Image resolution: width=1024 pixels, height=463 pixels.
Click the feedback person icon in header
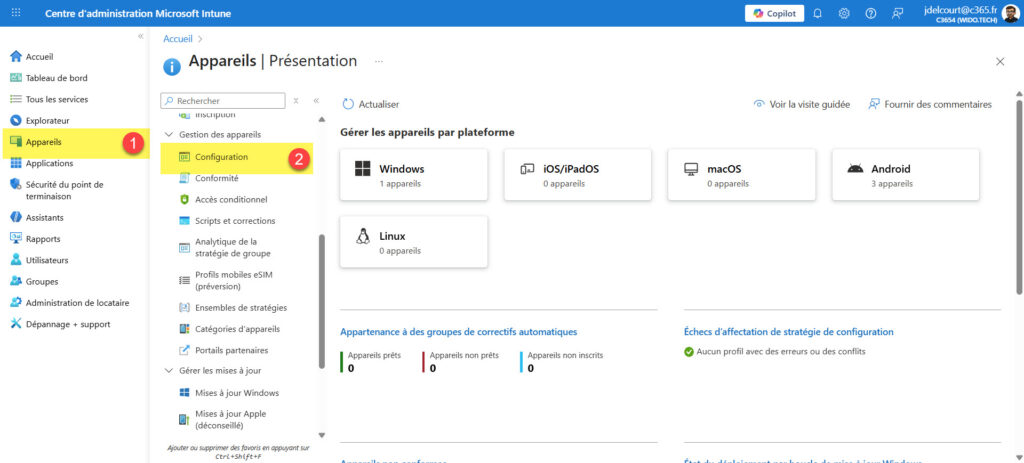point(897,13)
